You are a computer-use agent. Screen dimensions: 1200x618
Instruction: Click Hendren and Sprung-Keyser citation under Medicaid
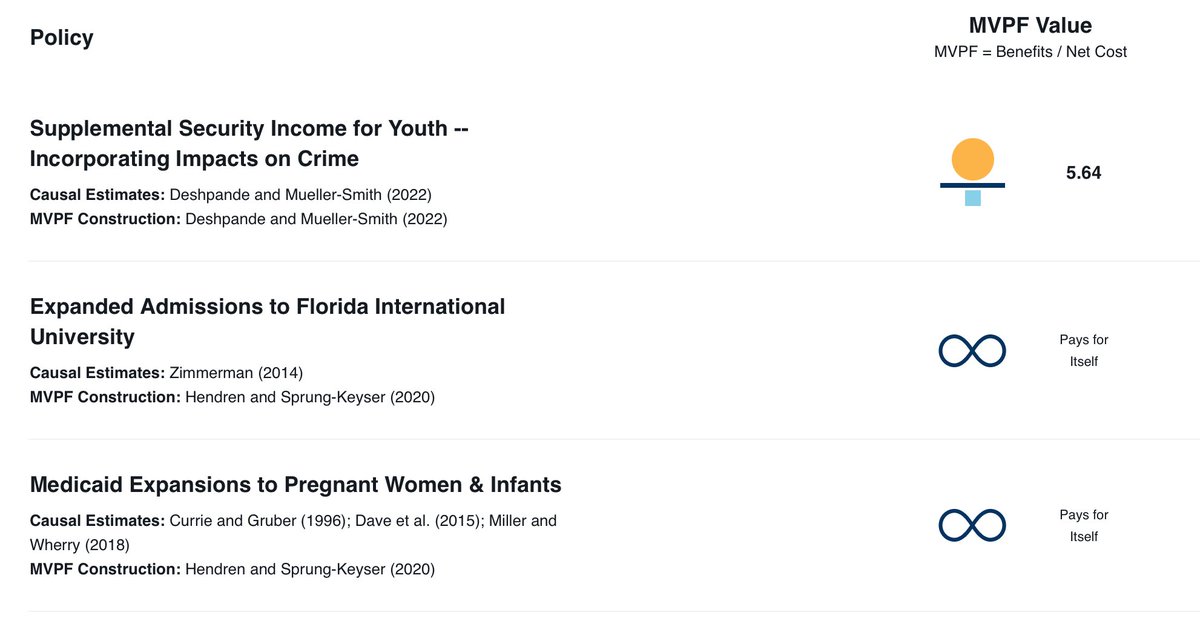[x=311, y=570]
